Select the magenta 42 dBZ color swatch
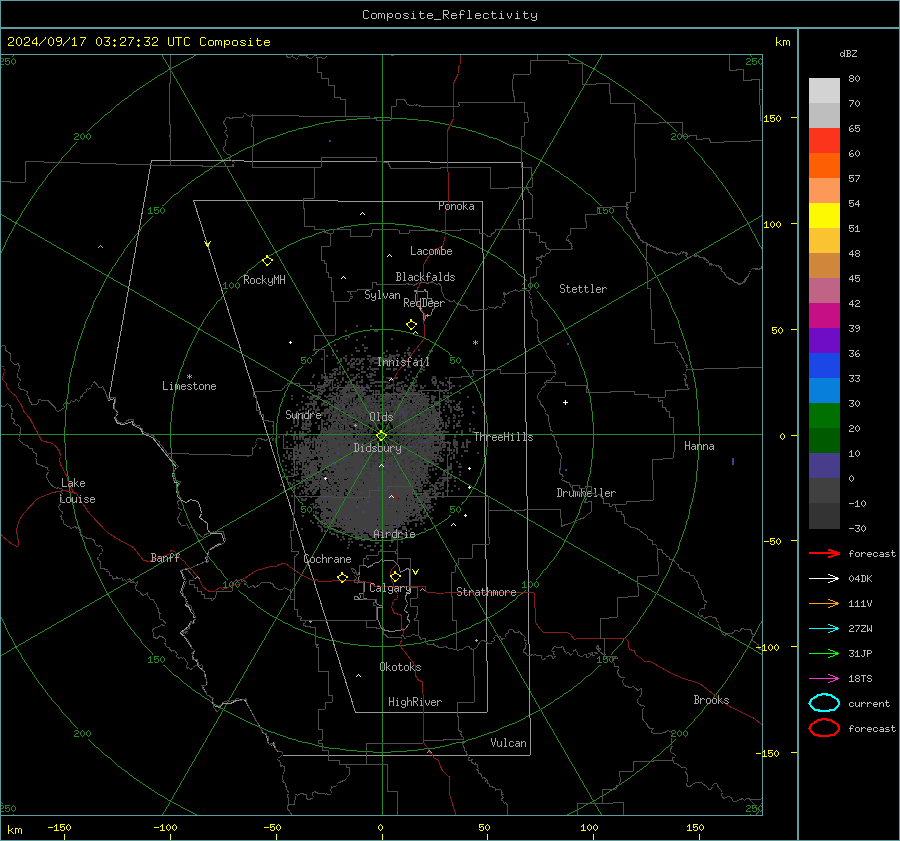900x841 pixels. pos(824,316)
